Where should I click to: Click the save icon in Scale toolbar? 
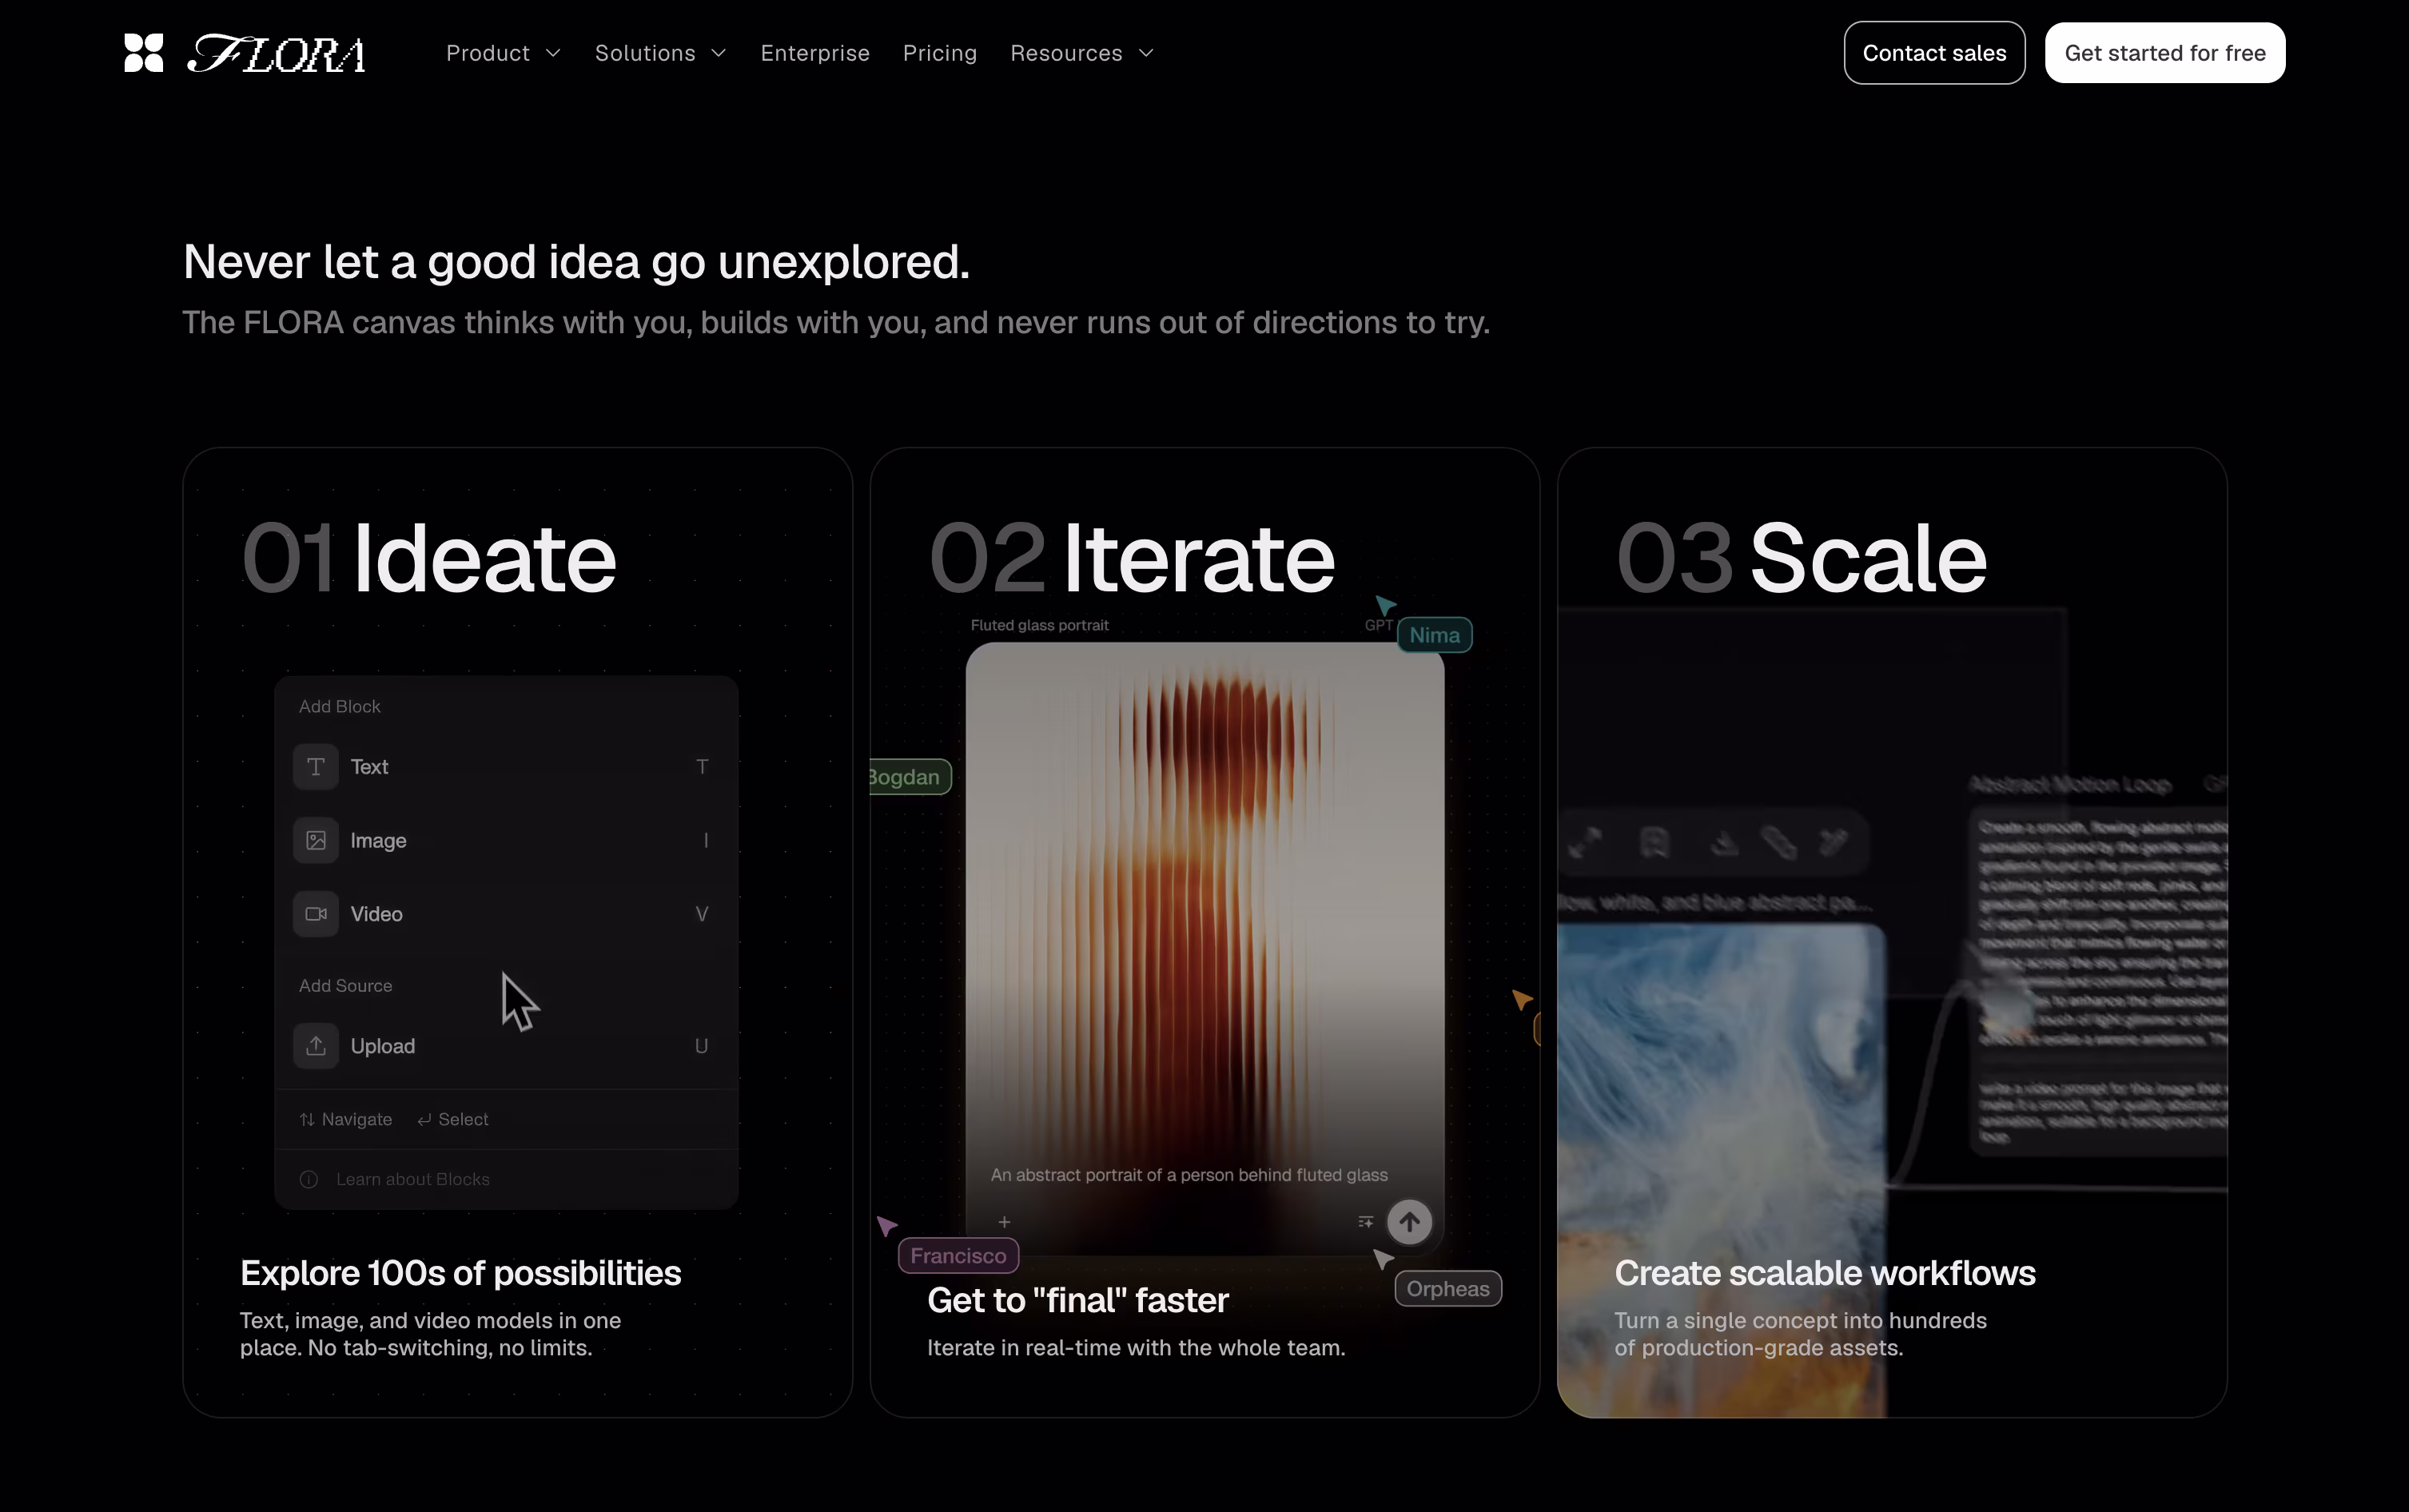1655,843
